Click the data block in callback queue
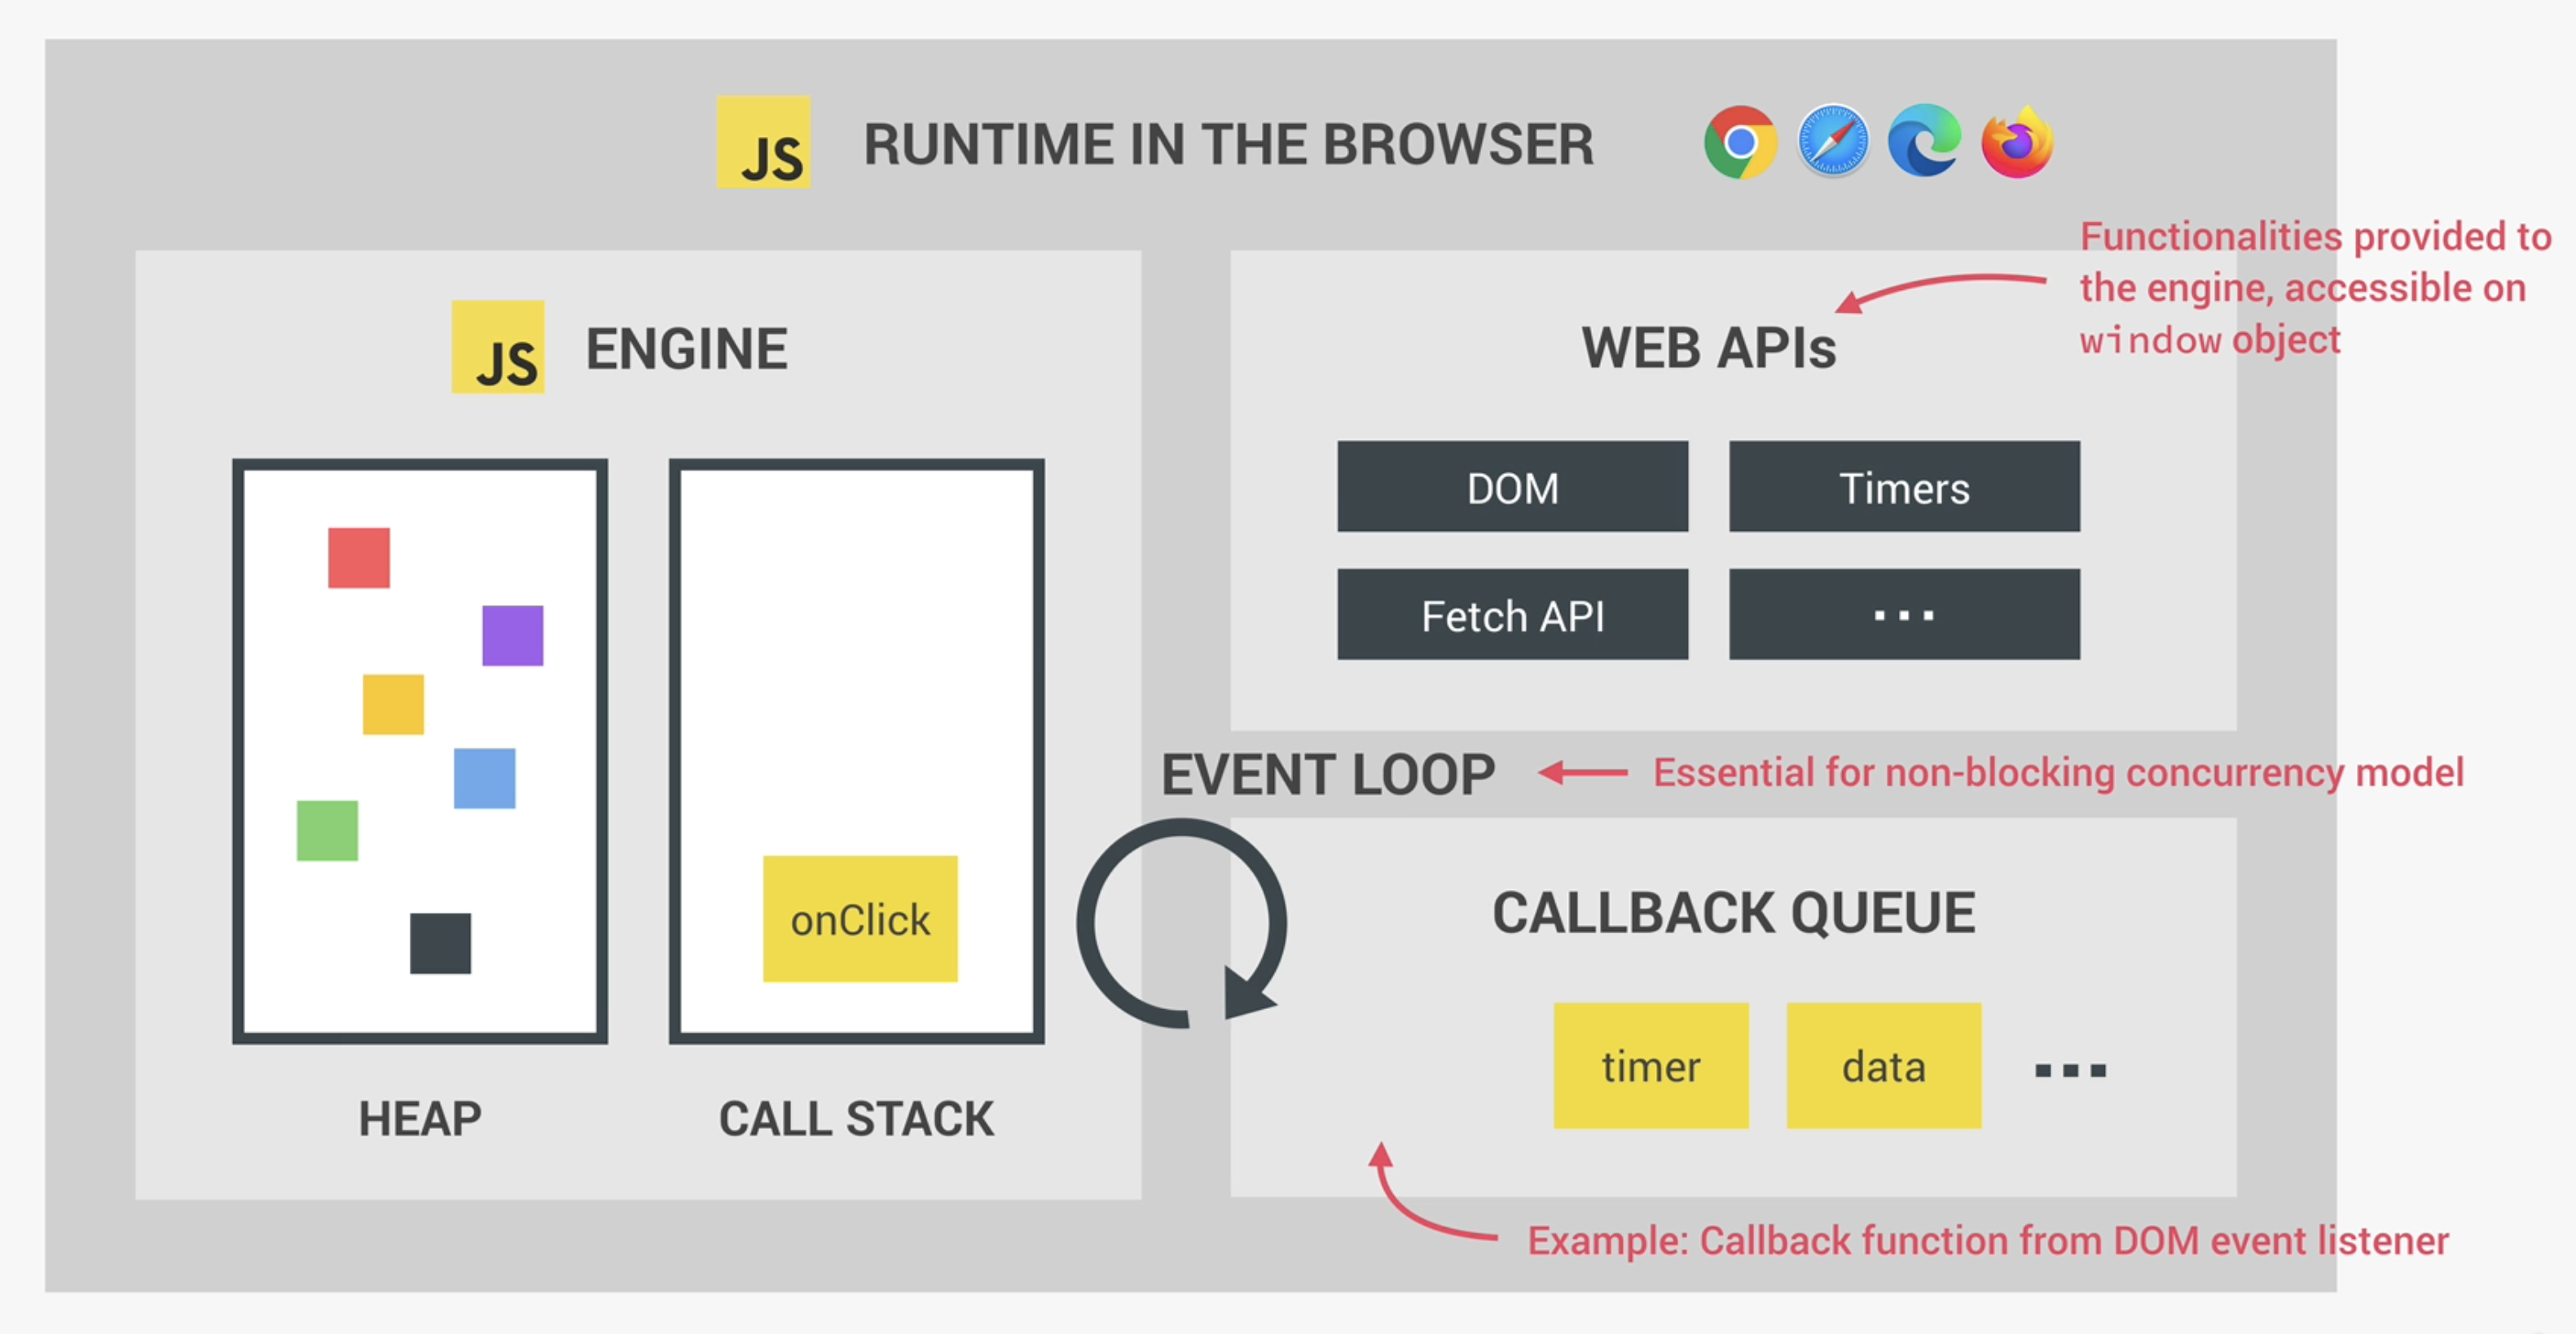Screen dimensions: 2576x1334 (1883, 1066)
